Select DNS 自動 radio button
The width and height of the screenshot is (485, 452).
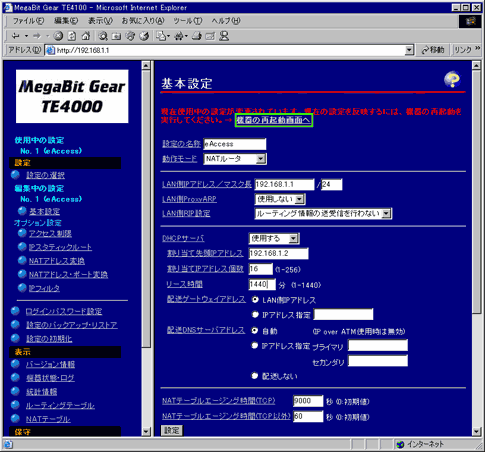click(255, 330)
